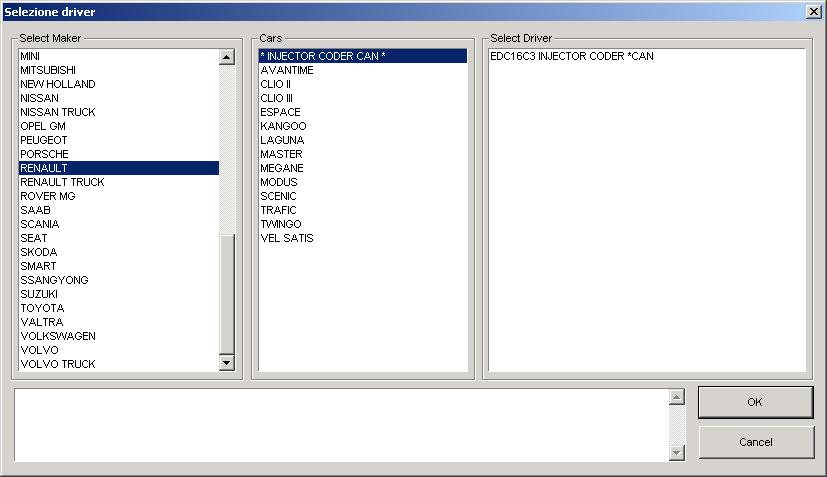
Task: Click the Select Maker list up arrow
Action: tap(227, 57)
